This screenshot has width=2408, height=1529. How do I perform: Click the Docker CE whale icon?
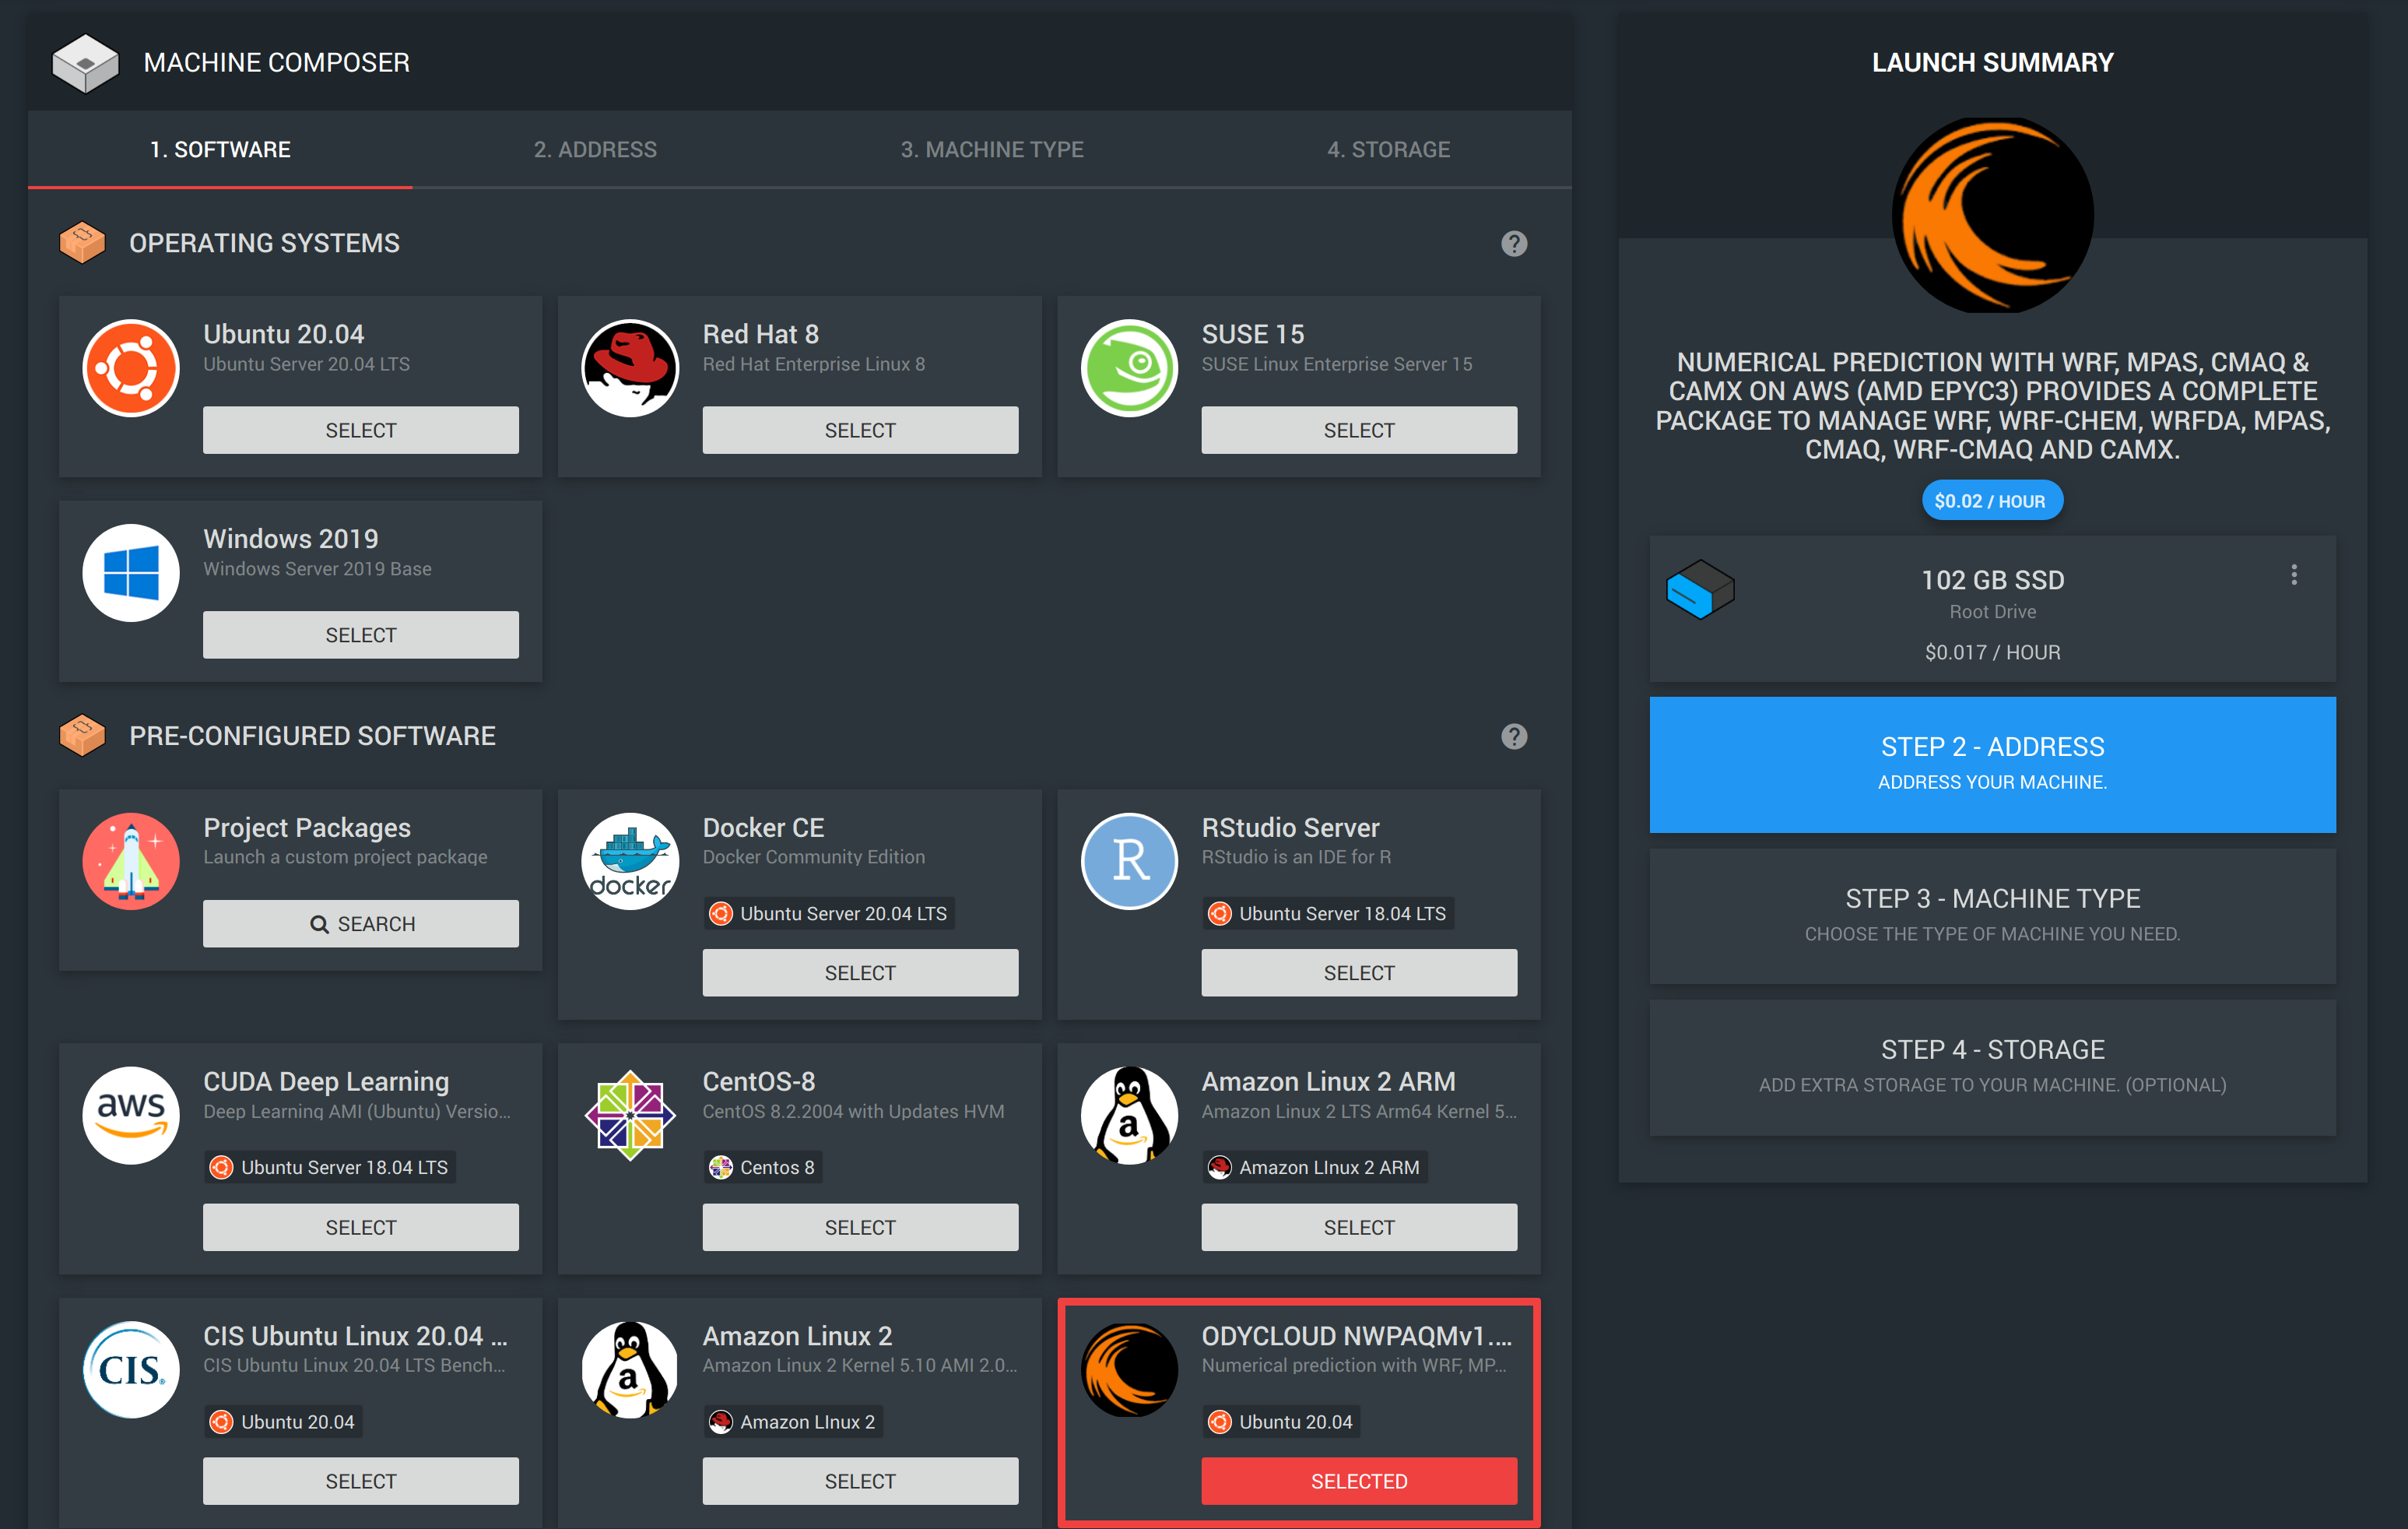630,861
